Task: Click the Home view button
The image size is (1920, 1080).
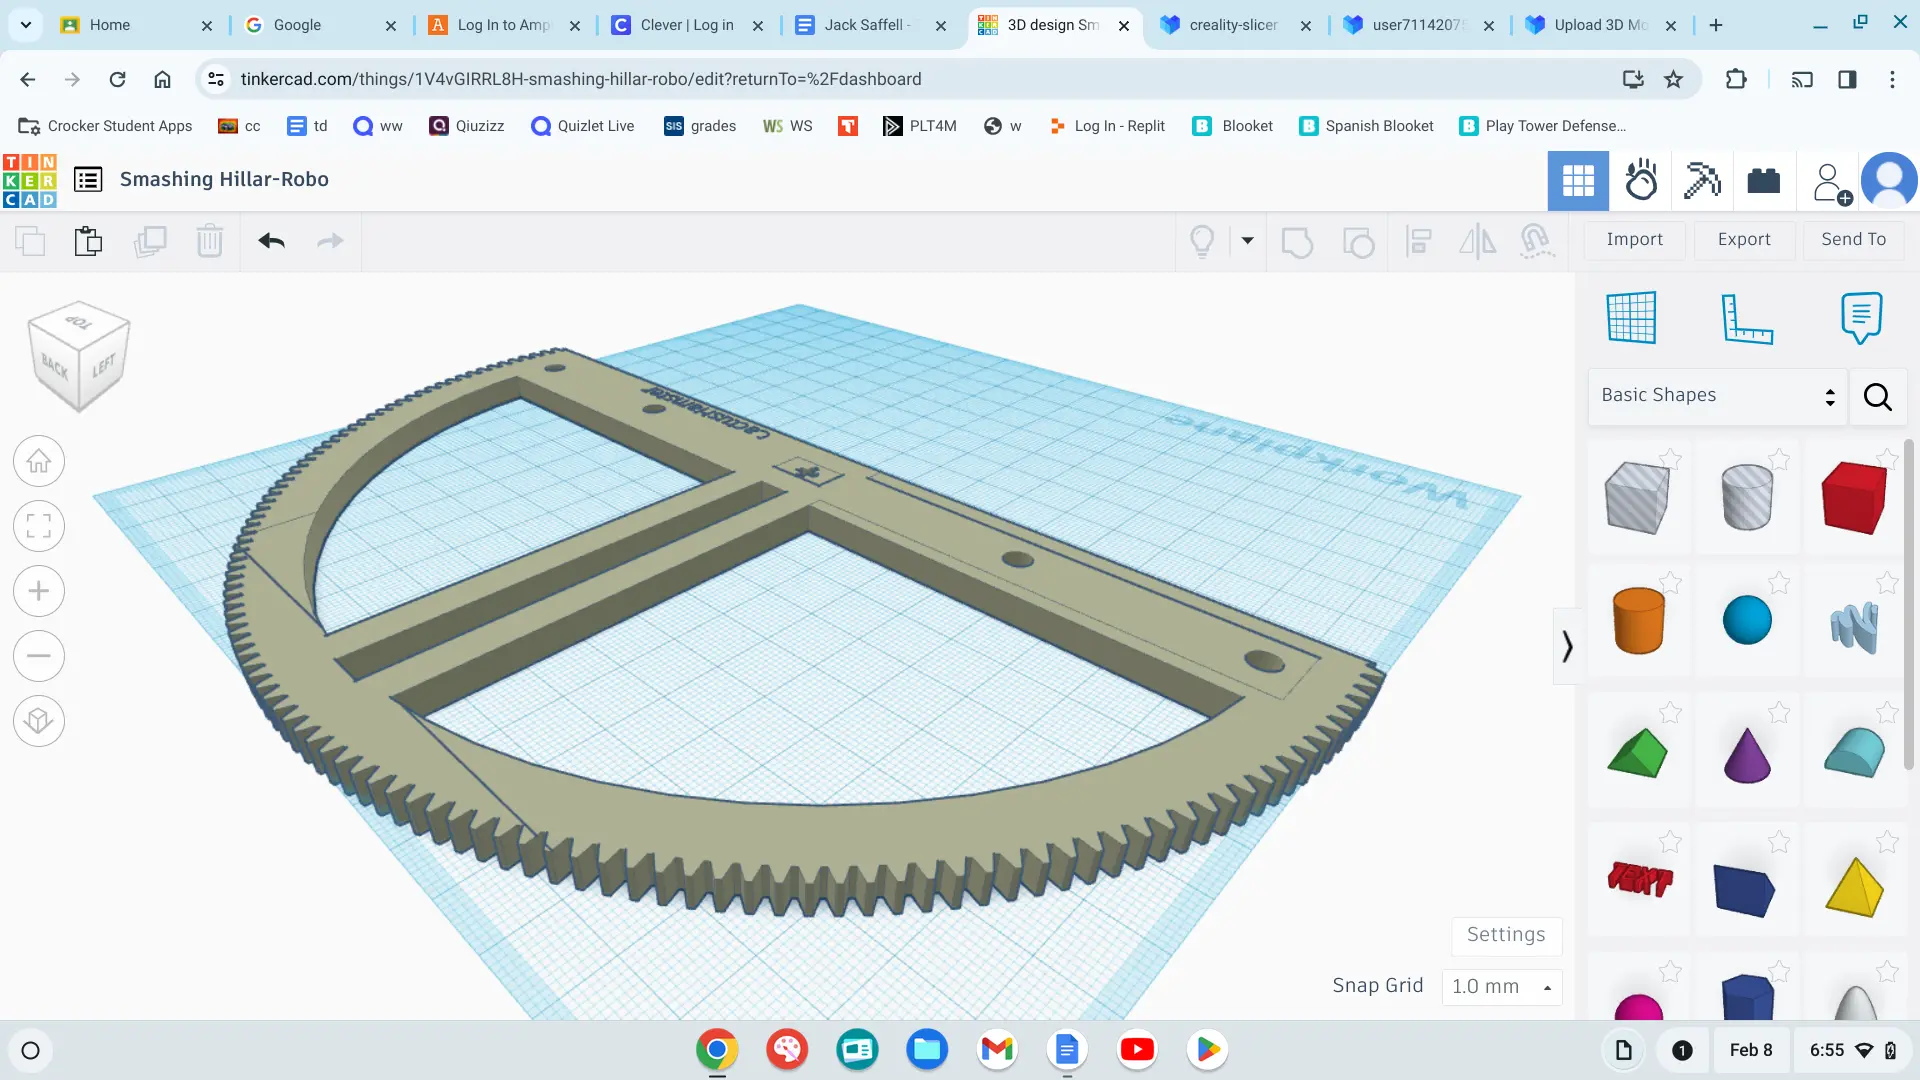Action: (39, 462)
